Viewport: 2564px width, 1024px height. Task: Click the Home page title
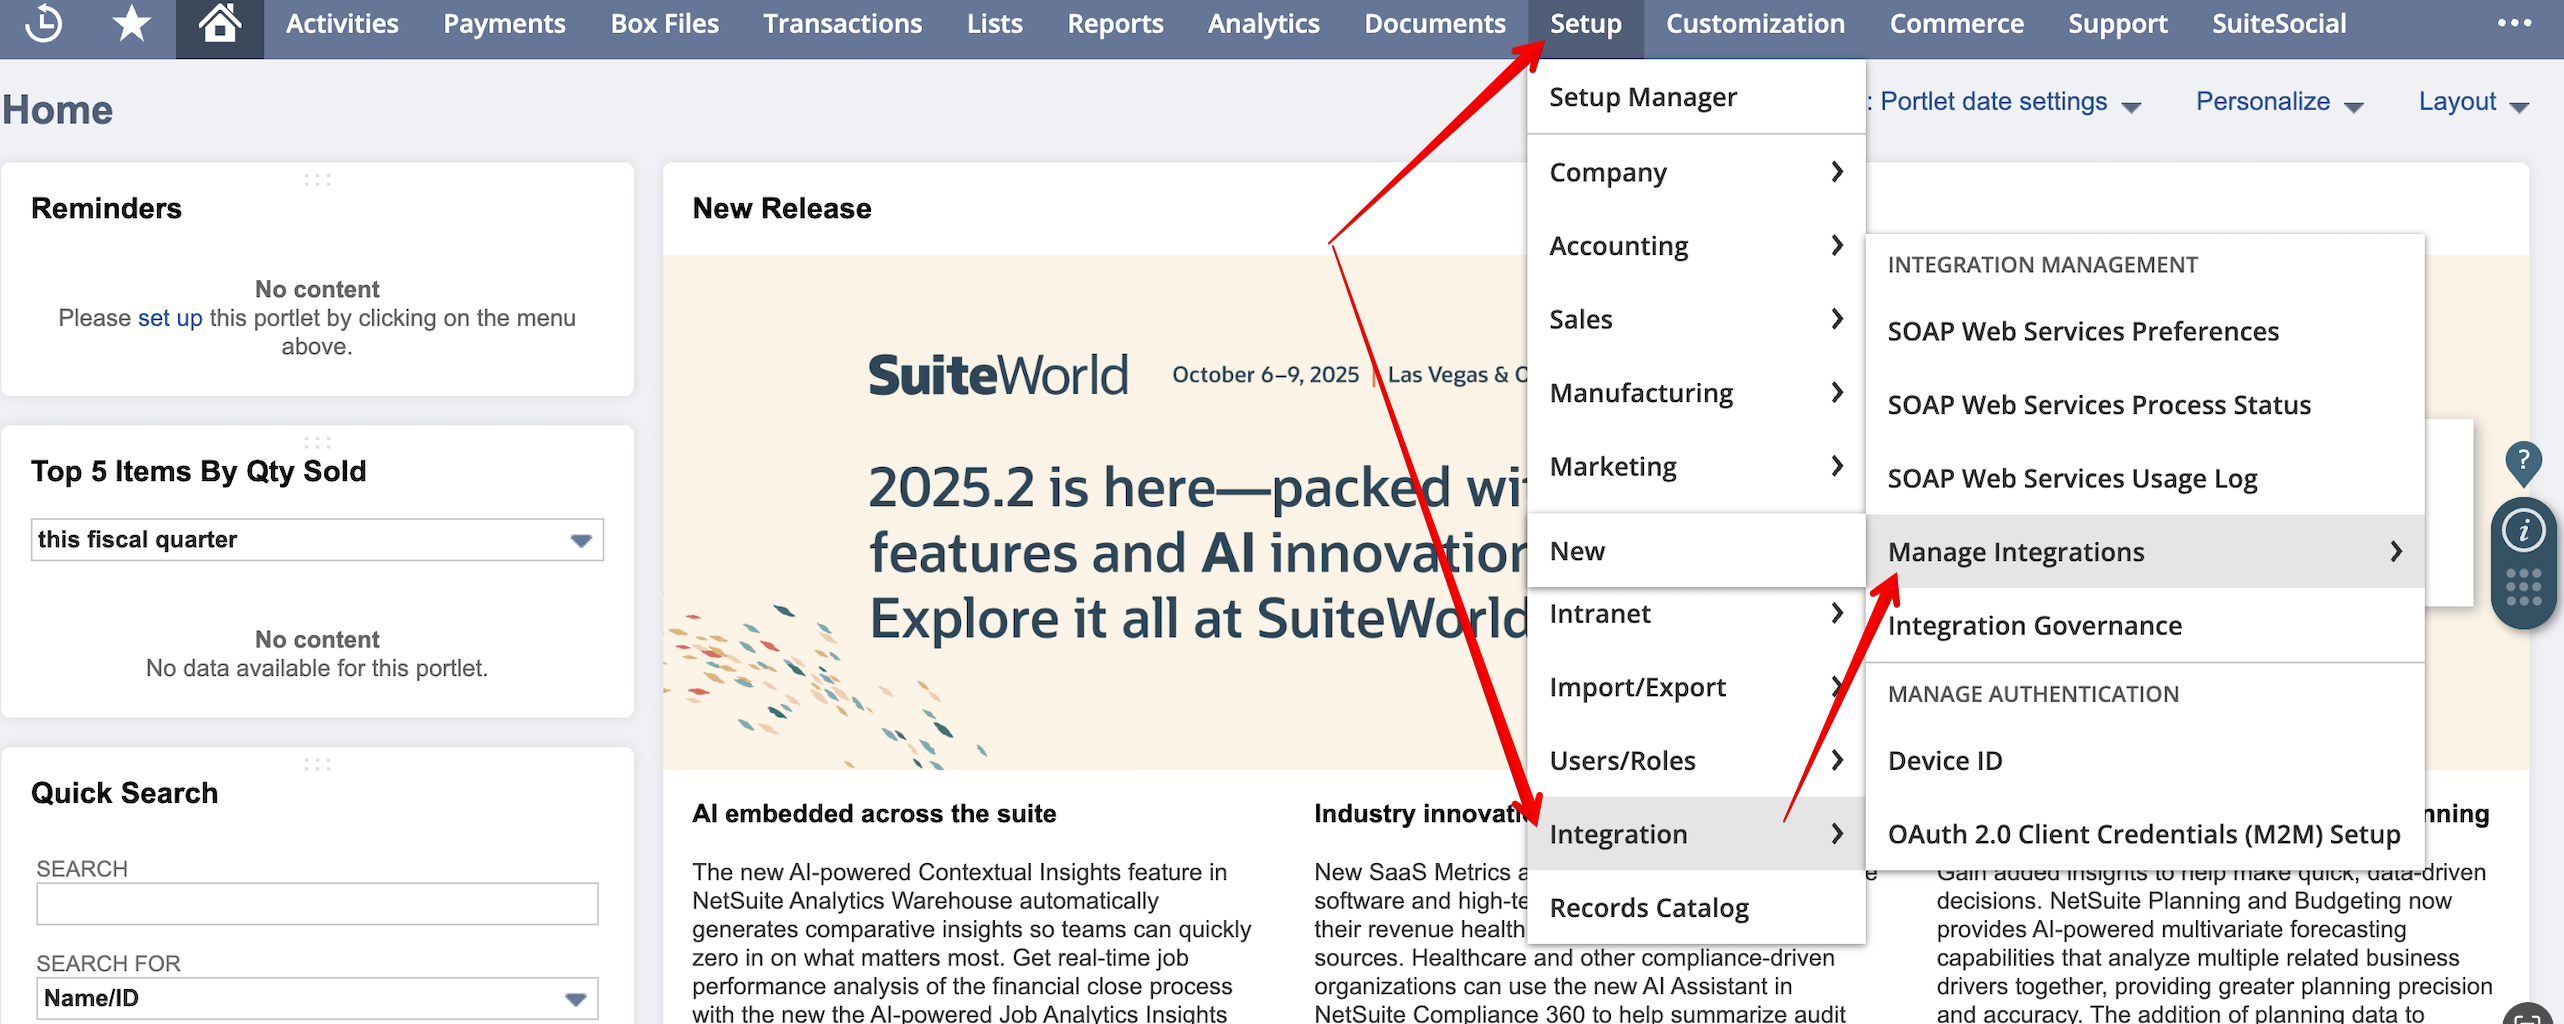(57, 110)
